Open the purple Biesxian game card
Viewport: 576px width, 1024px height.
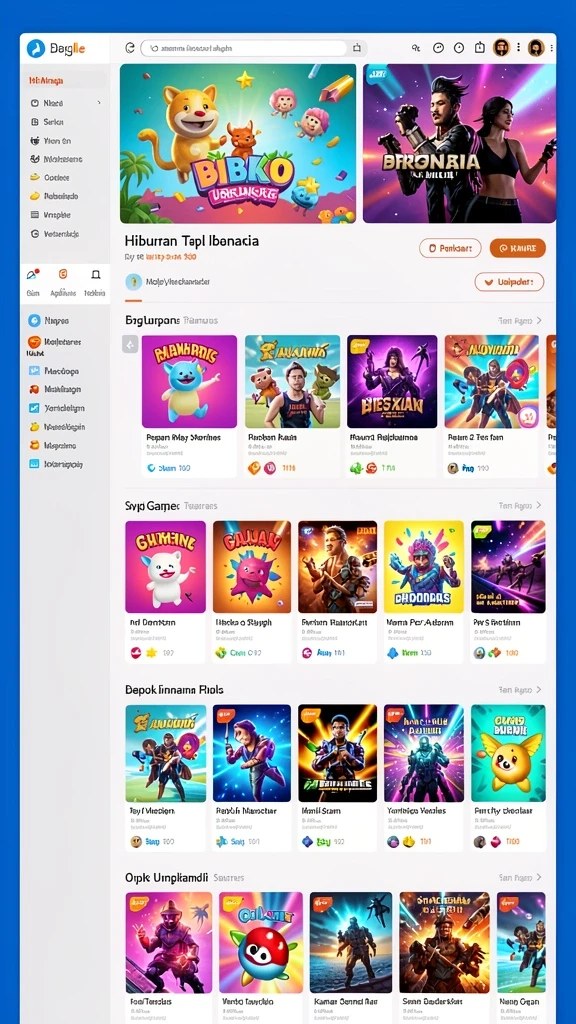tap(392, 381)
